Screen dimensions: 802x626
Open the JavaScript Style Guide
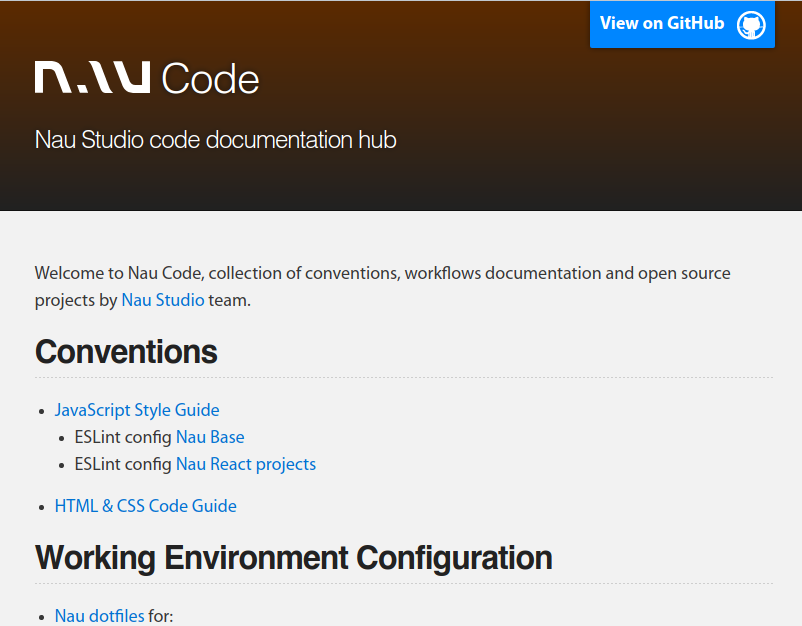[x=137, y=410]
